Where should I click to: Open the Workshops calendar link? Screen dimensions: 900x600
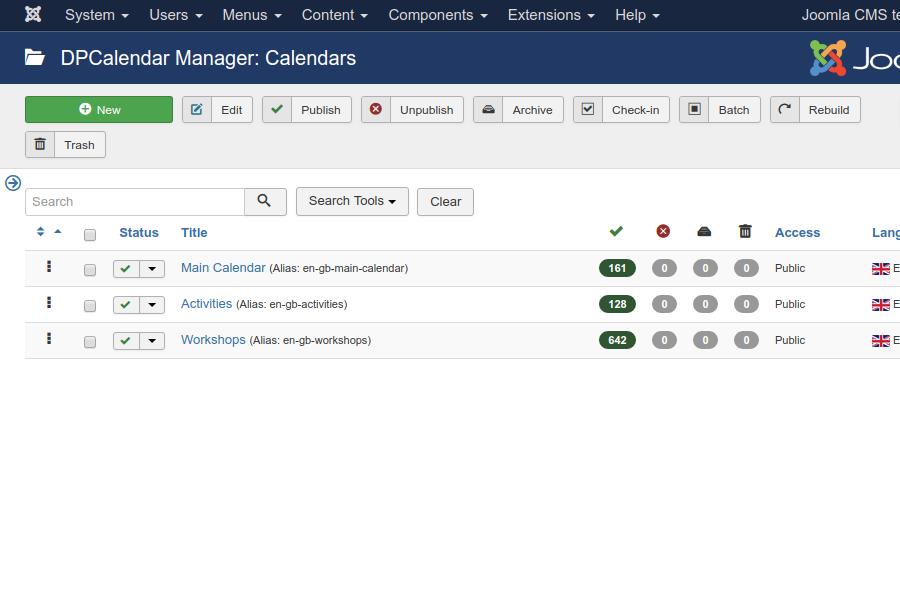[x=213, y=340]
